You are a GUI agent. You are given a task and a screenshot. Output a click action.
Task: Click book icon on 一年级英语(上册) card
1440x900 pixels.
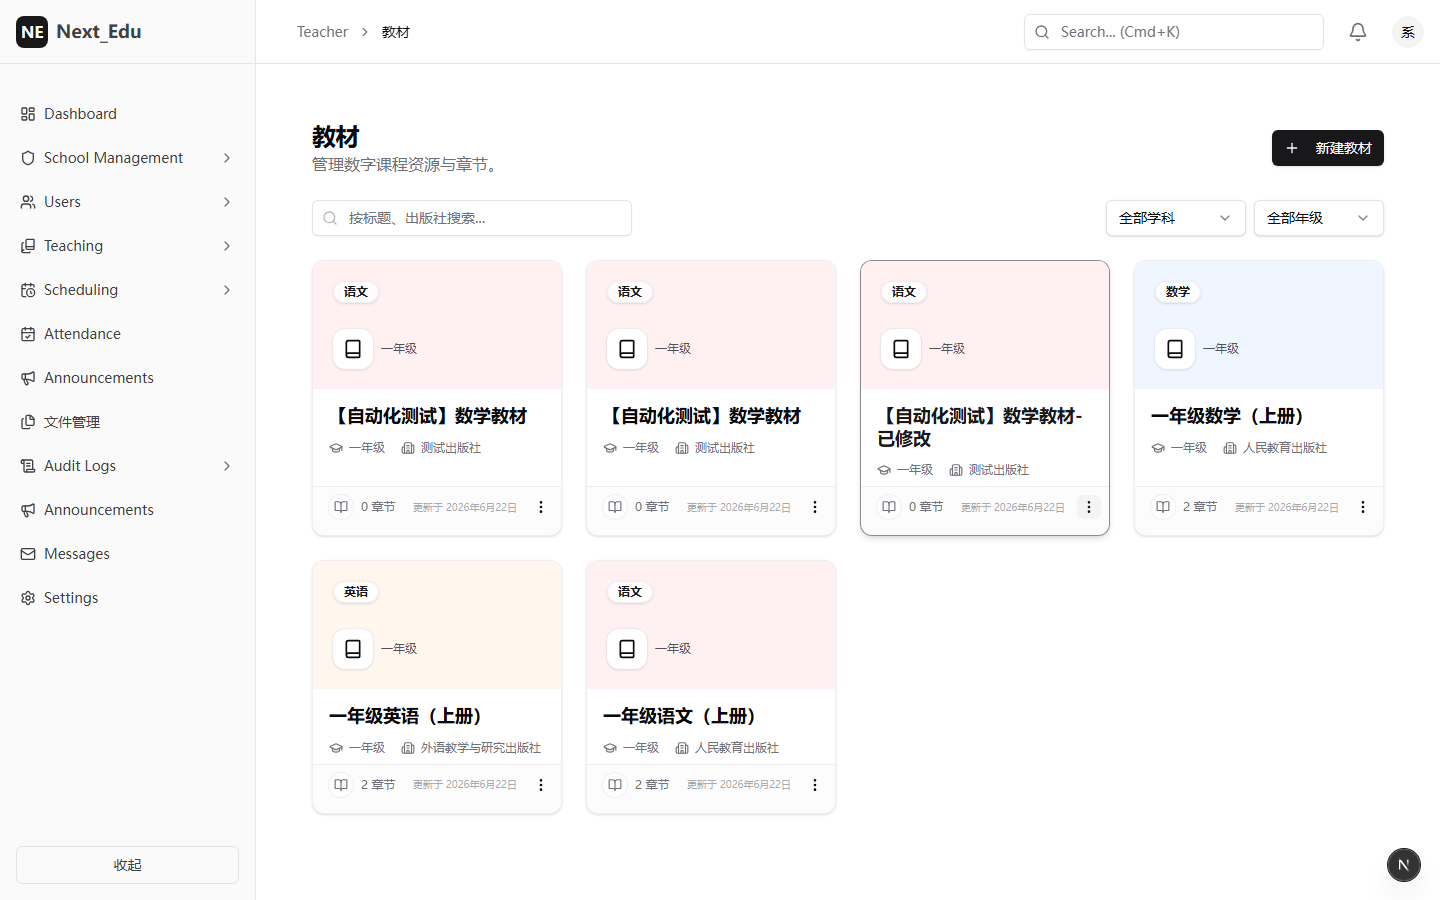click(x=353, y=649)
